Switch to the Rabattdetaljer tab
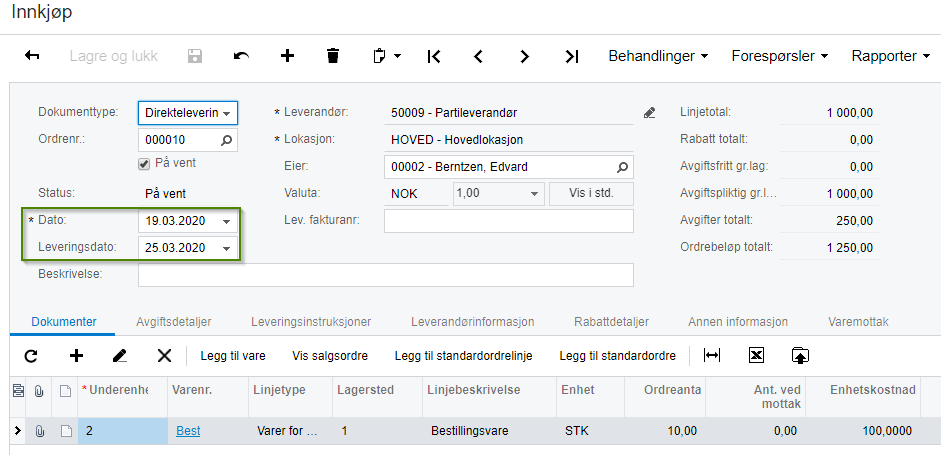The width and height of the screenshot is (941, 455). (x=611, y=322)
